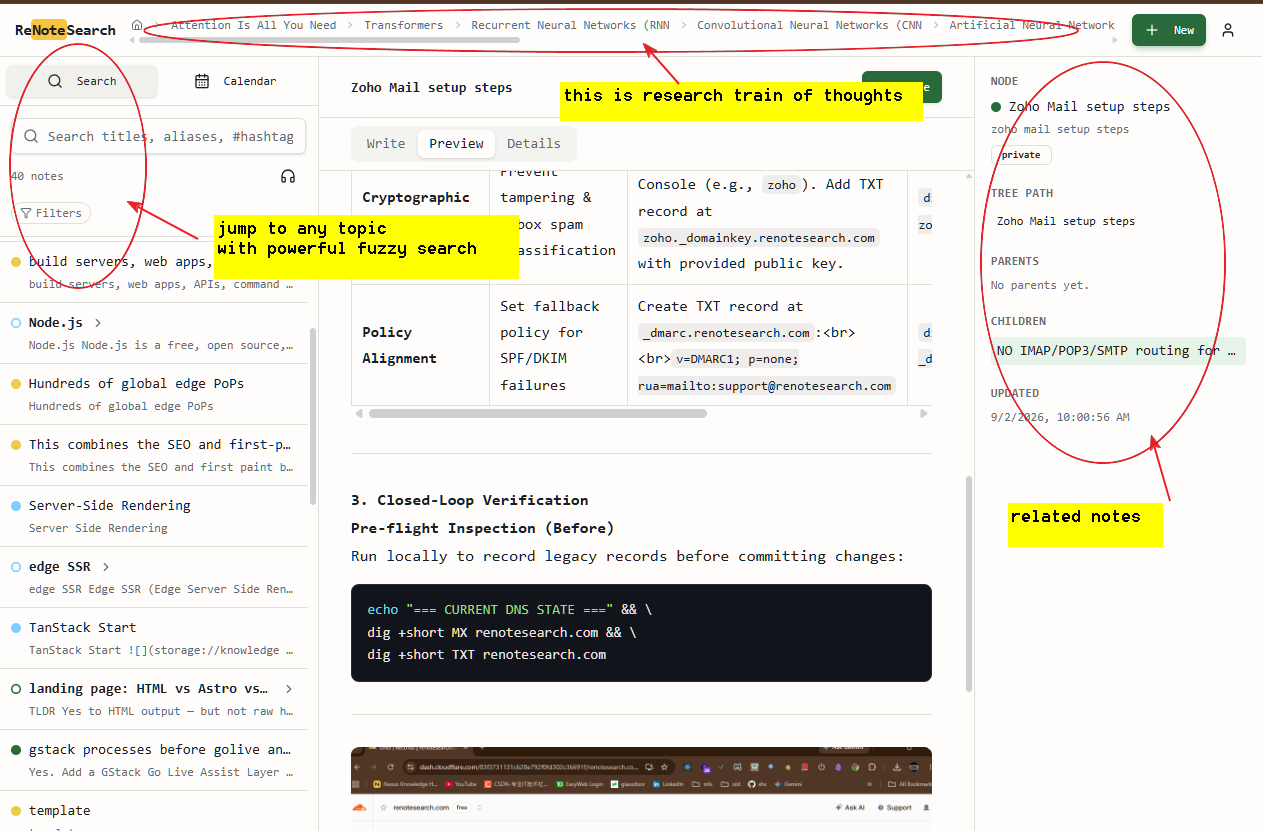Viewport: 1263px width, 831px height.
Task: Click the breadcrumb horizontal scrollbar
Action: click(329, 40)
